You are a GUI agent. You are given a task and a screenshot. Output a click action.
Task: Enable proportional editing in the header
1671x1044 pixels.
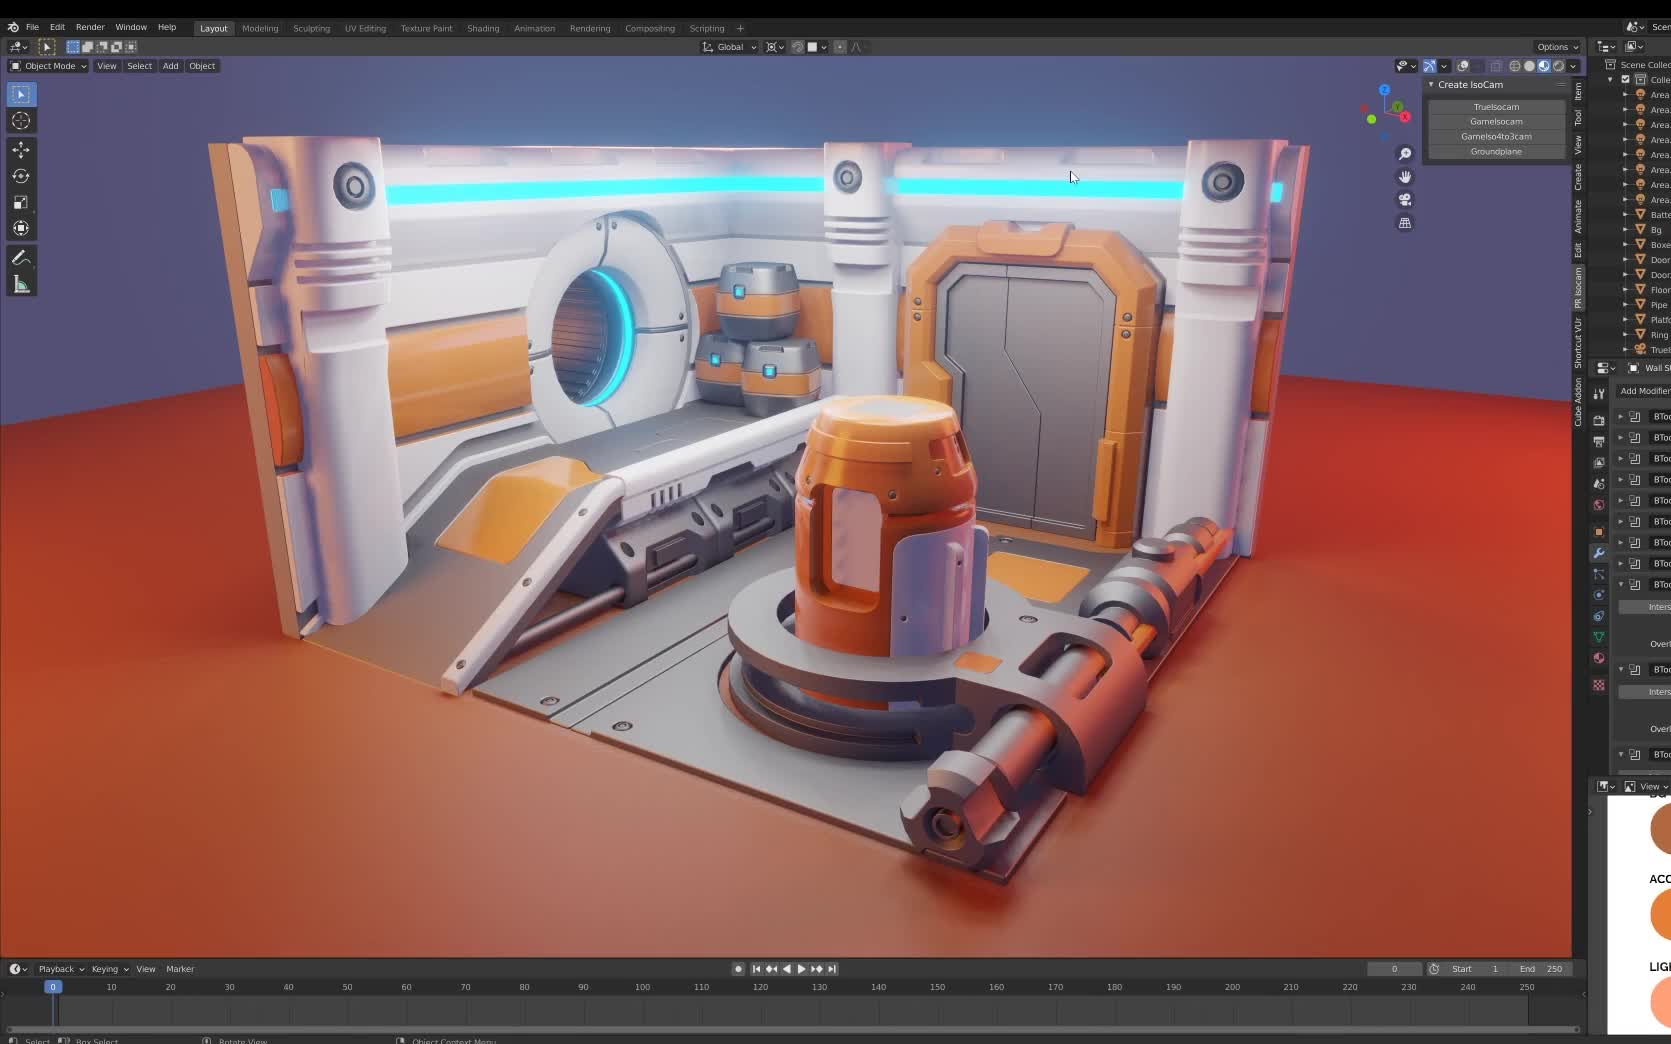pyautogui.click(x=840, y=47)
